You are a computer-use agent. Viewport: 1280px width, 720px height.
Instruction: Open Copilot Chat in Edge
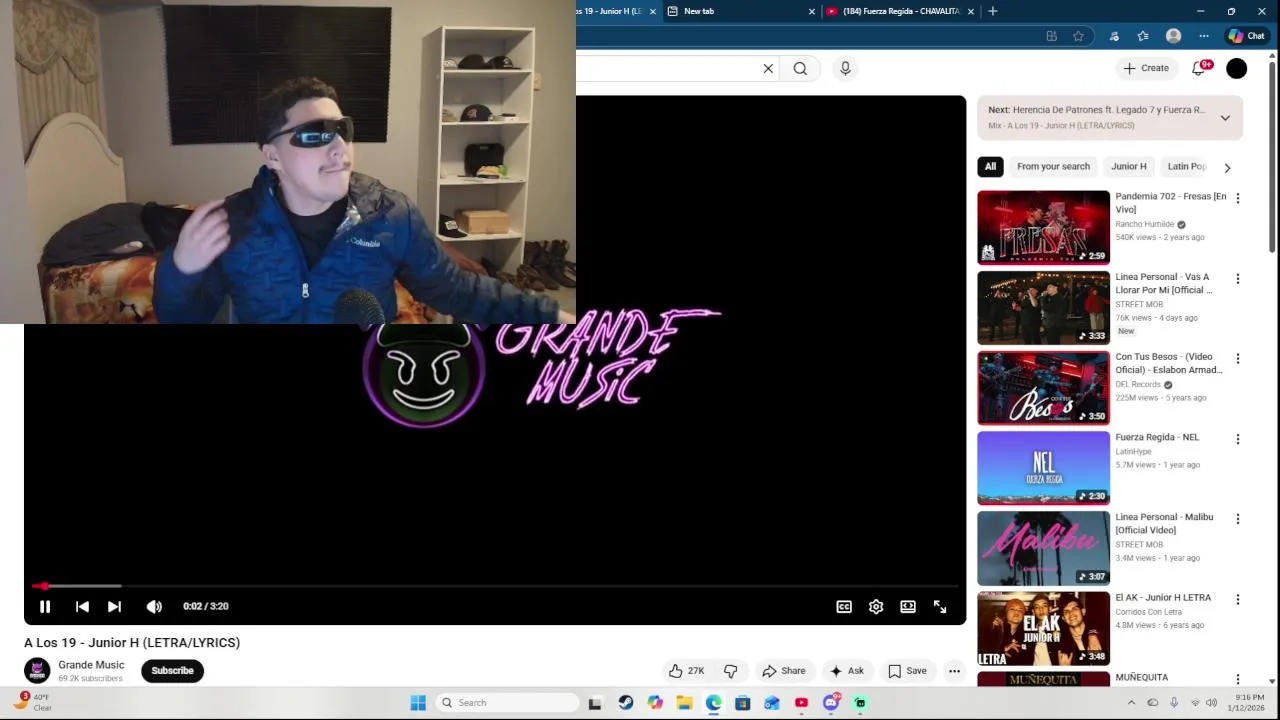coord(1247,36)
